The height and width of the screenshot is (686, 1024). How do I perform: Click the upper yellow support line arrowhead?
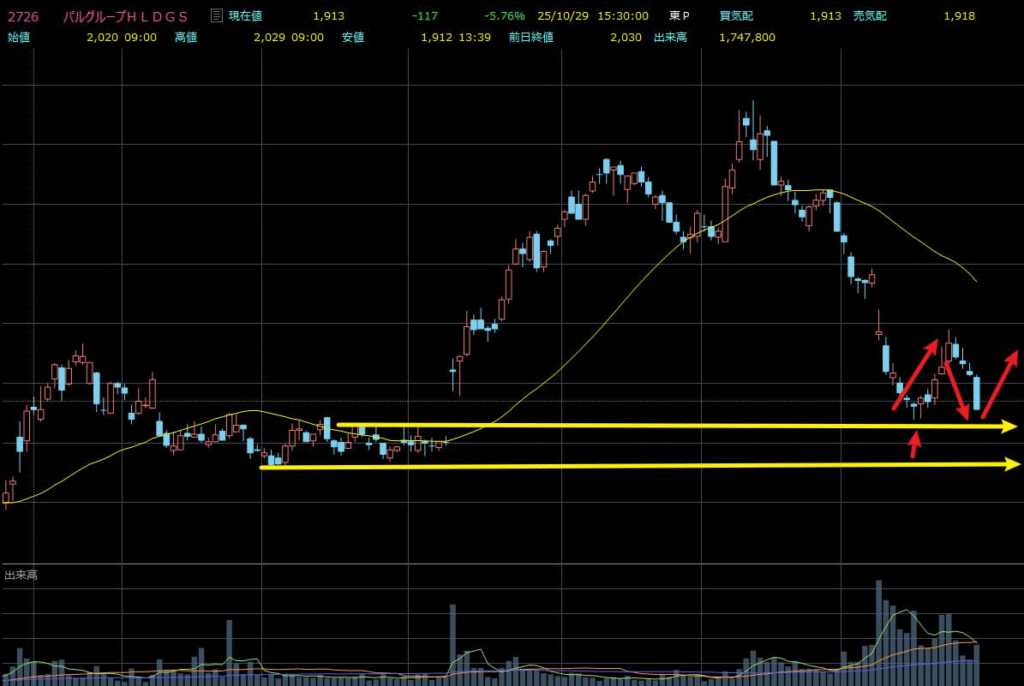(x=1009, y=427)
